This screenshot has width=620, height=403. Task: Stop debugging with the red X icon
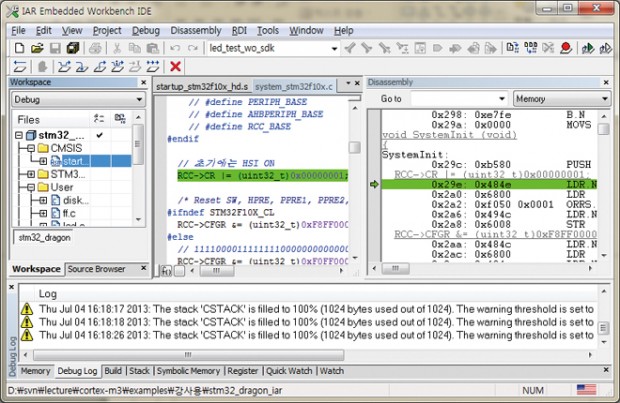(175, 66)
